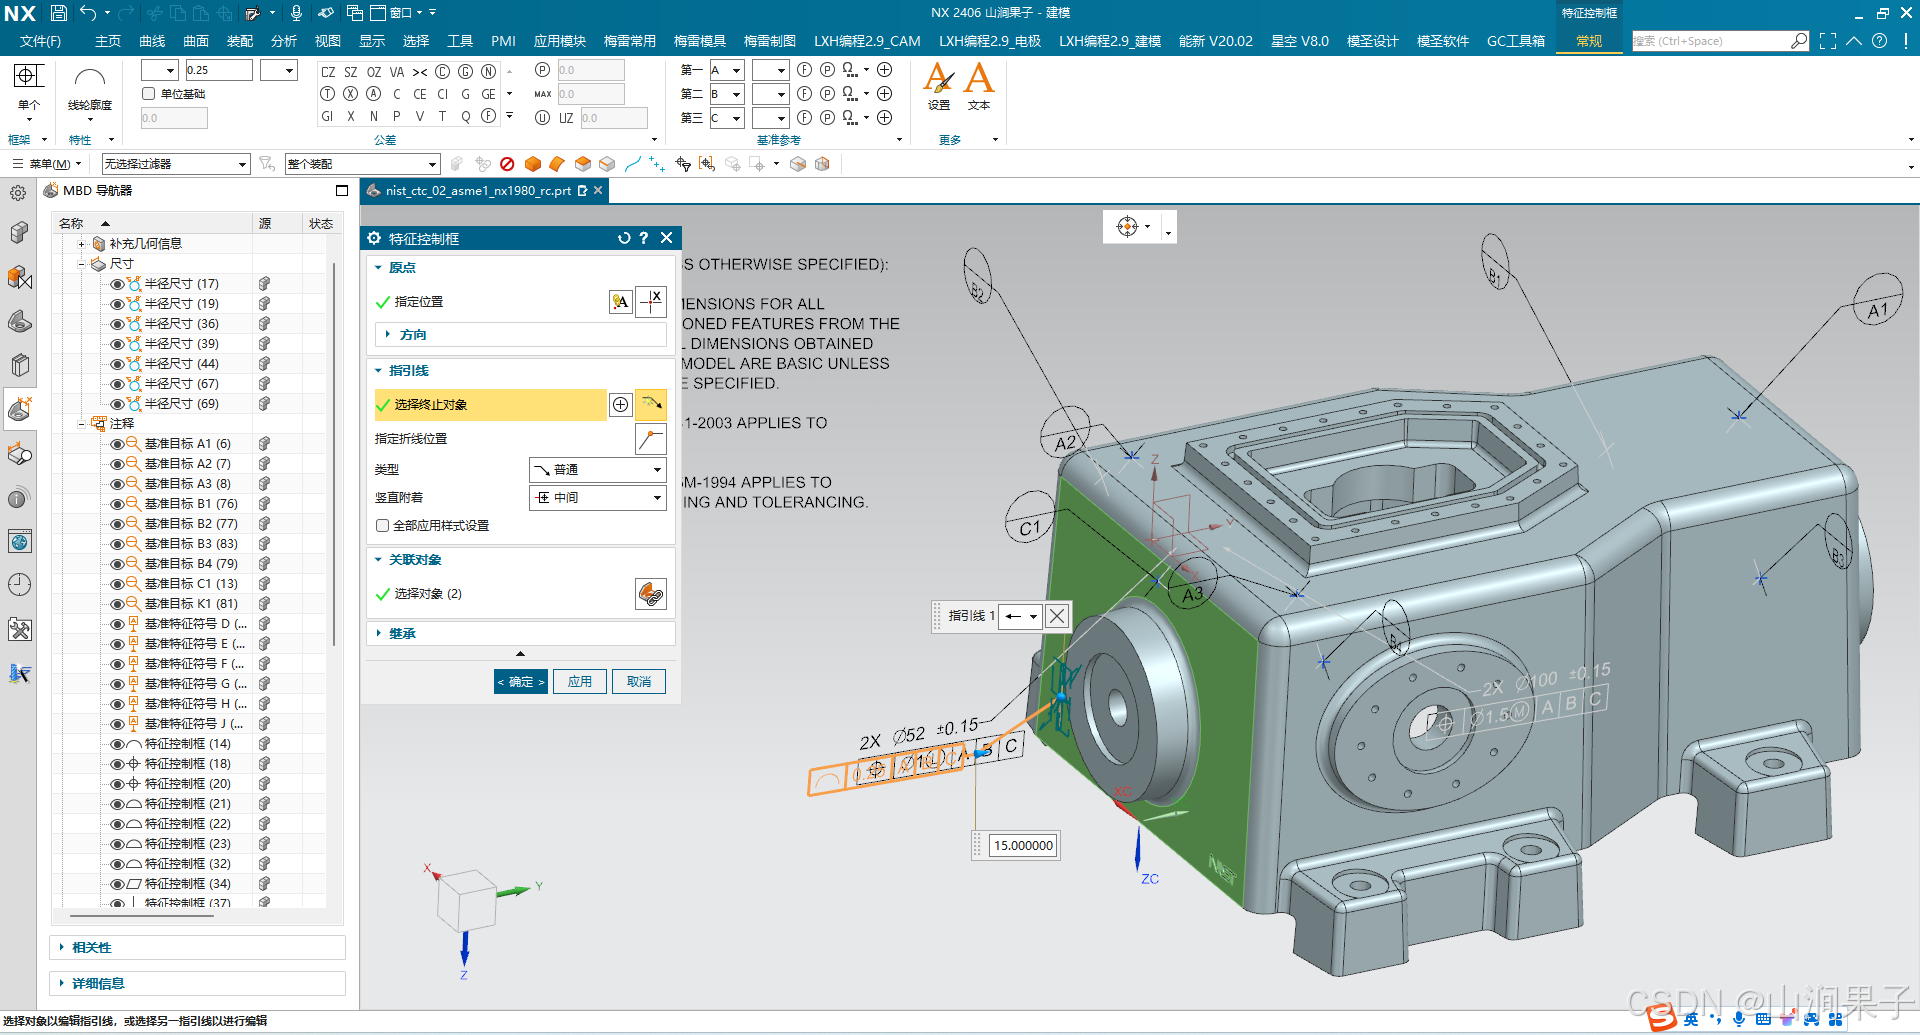The width and height of the screenshot is (1920, 1035).
Task: Insert the circled T tolerance symbol
Action: [327, 94]
